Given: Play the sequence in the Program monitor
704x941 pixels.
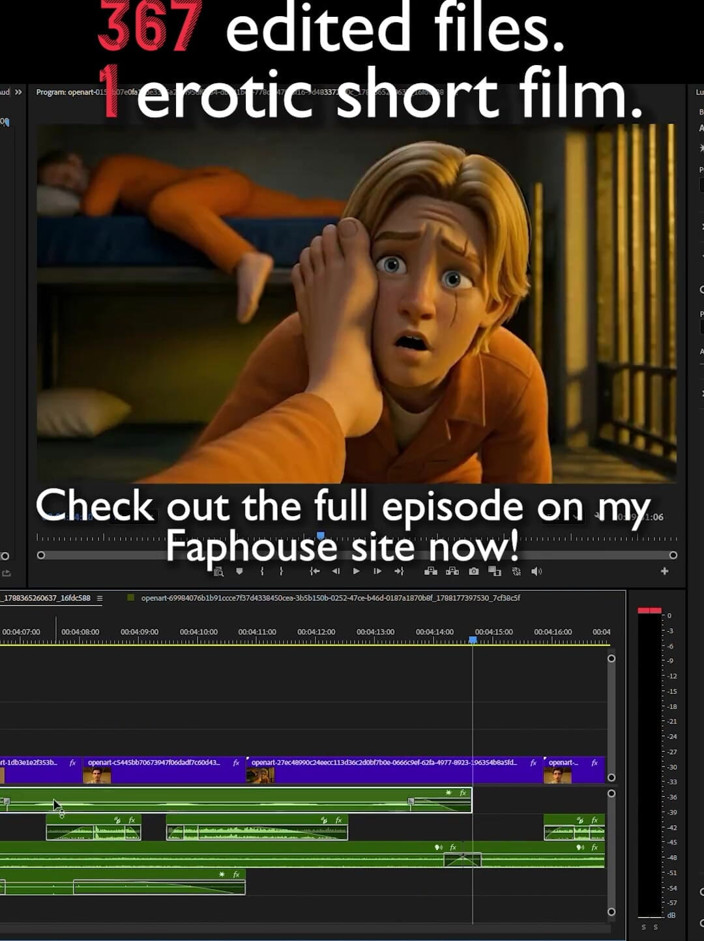Looking at the screenshot, I should point(357,571).
